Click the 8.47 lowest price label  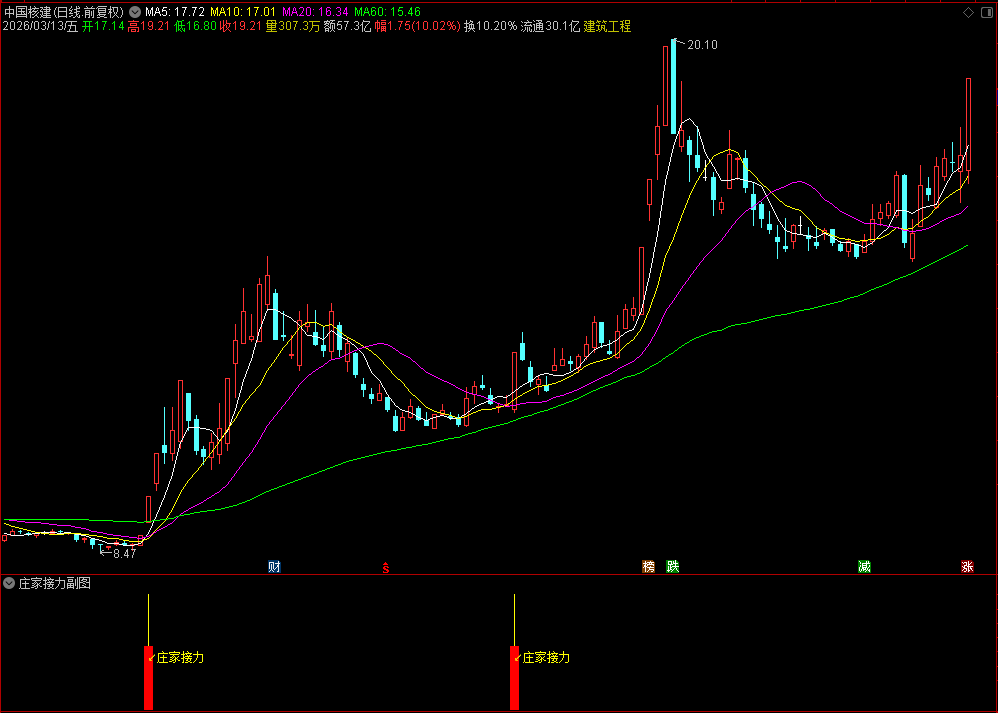(x=125, y=553)
